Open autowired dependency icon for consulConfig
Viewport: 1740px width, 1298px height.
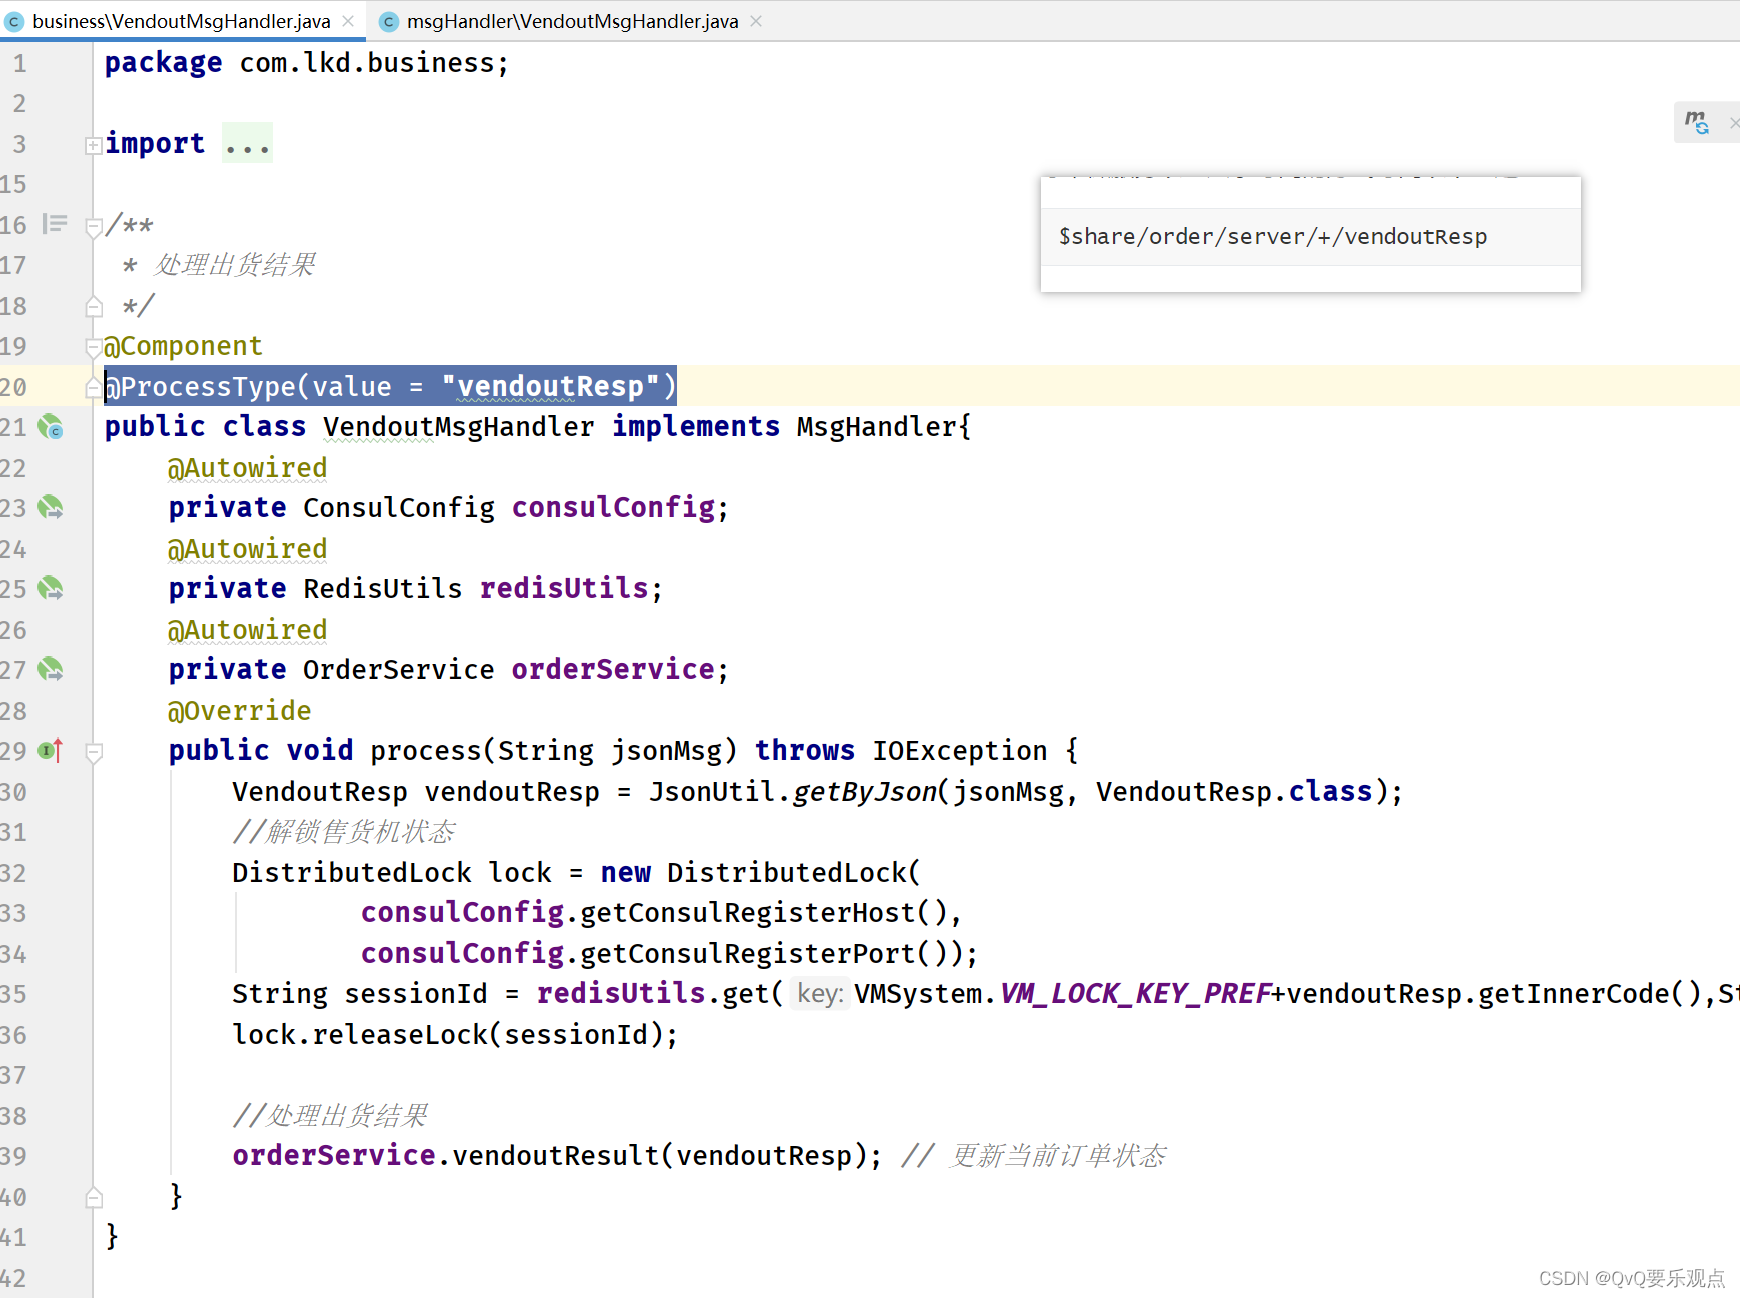(x=50, y=508)
